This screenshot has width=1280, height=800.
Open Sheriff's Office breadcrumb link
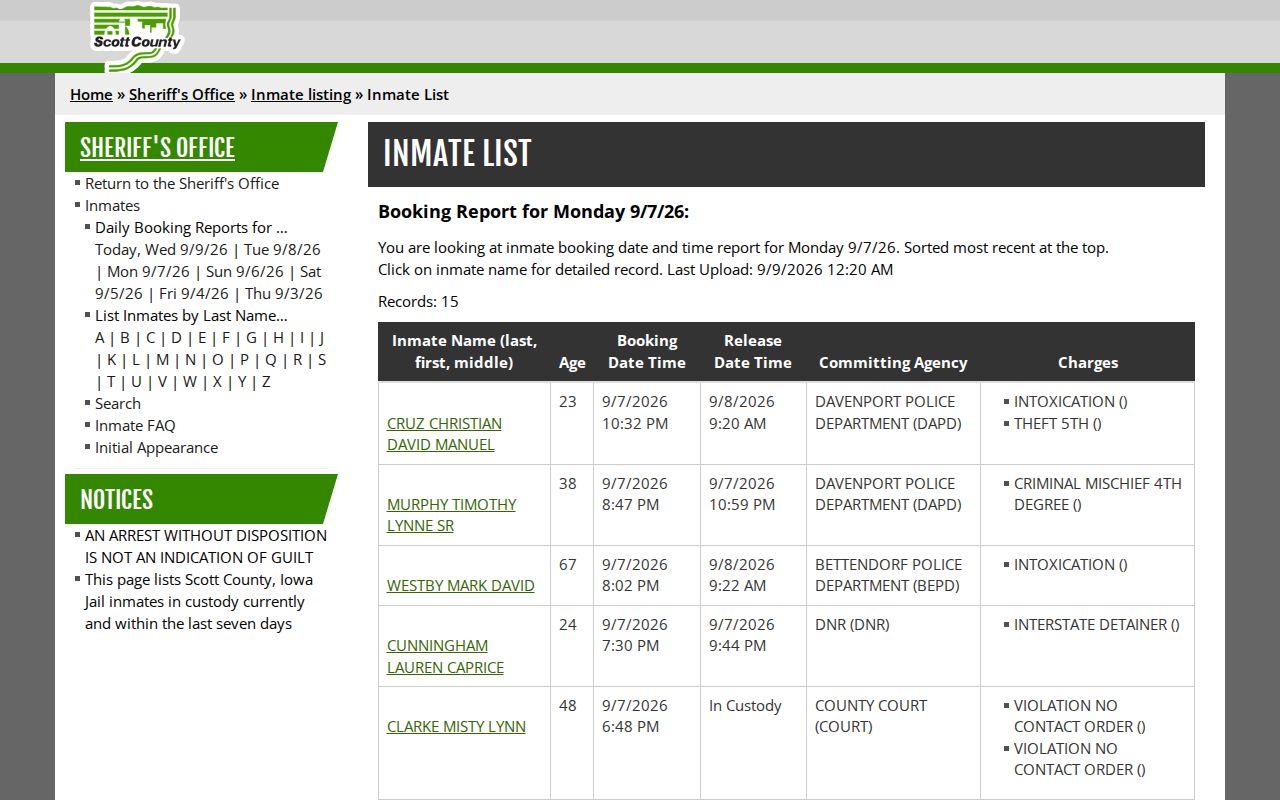coord(181,94)
